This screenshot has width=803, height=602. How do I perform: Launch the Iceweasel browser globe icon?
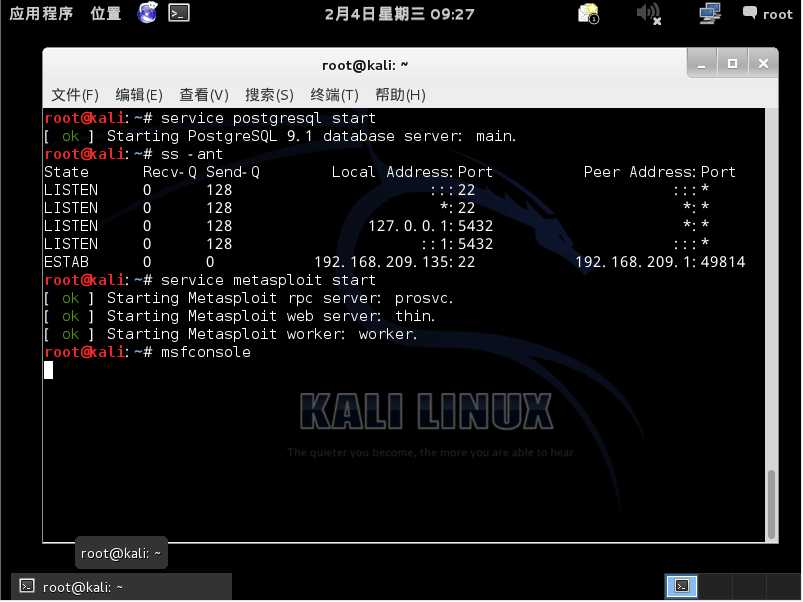pyautogui.click(x=147, y=13)
